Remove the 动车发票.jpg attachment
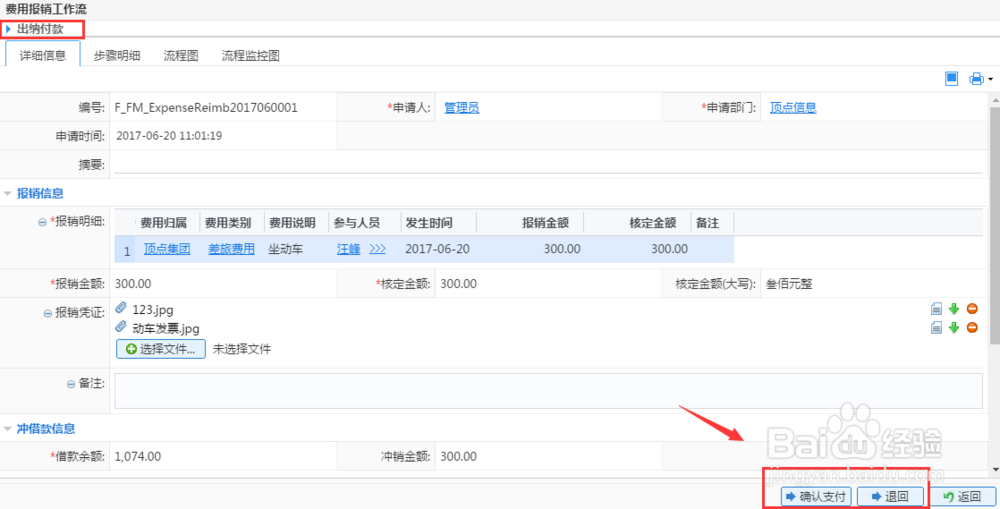The height and width of the screenshot is (509, 1000). tap(972, 328)
